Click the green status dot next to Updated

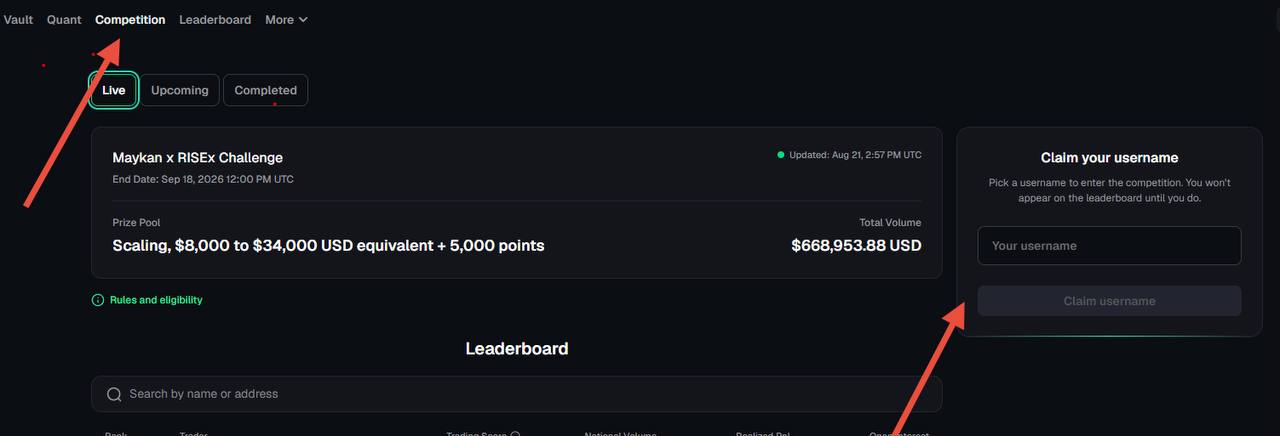tap(781, 155)
